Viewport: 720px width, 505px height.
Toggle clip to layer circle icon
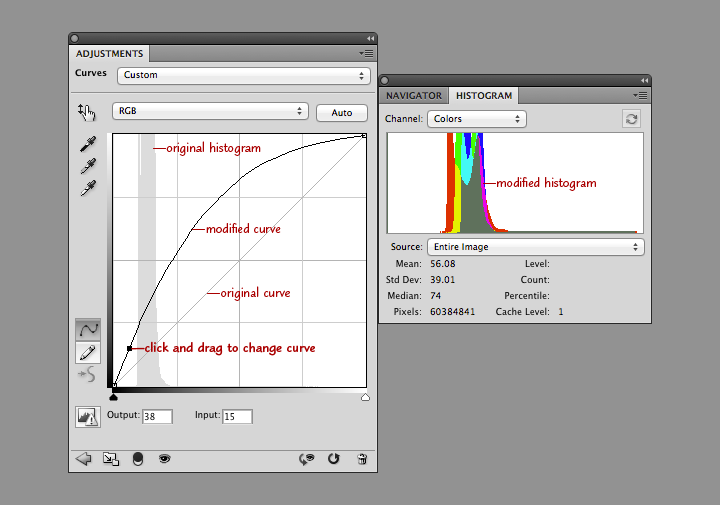click(x=138, y=459)
